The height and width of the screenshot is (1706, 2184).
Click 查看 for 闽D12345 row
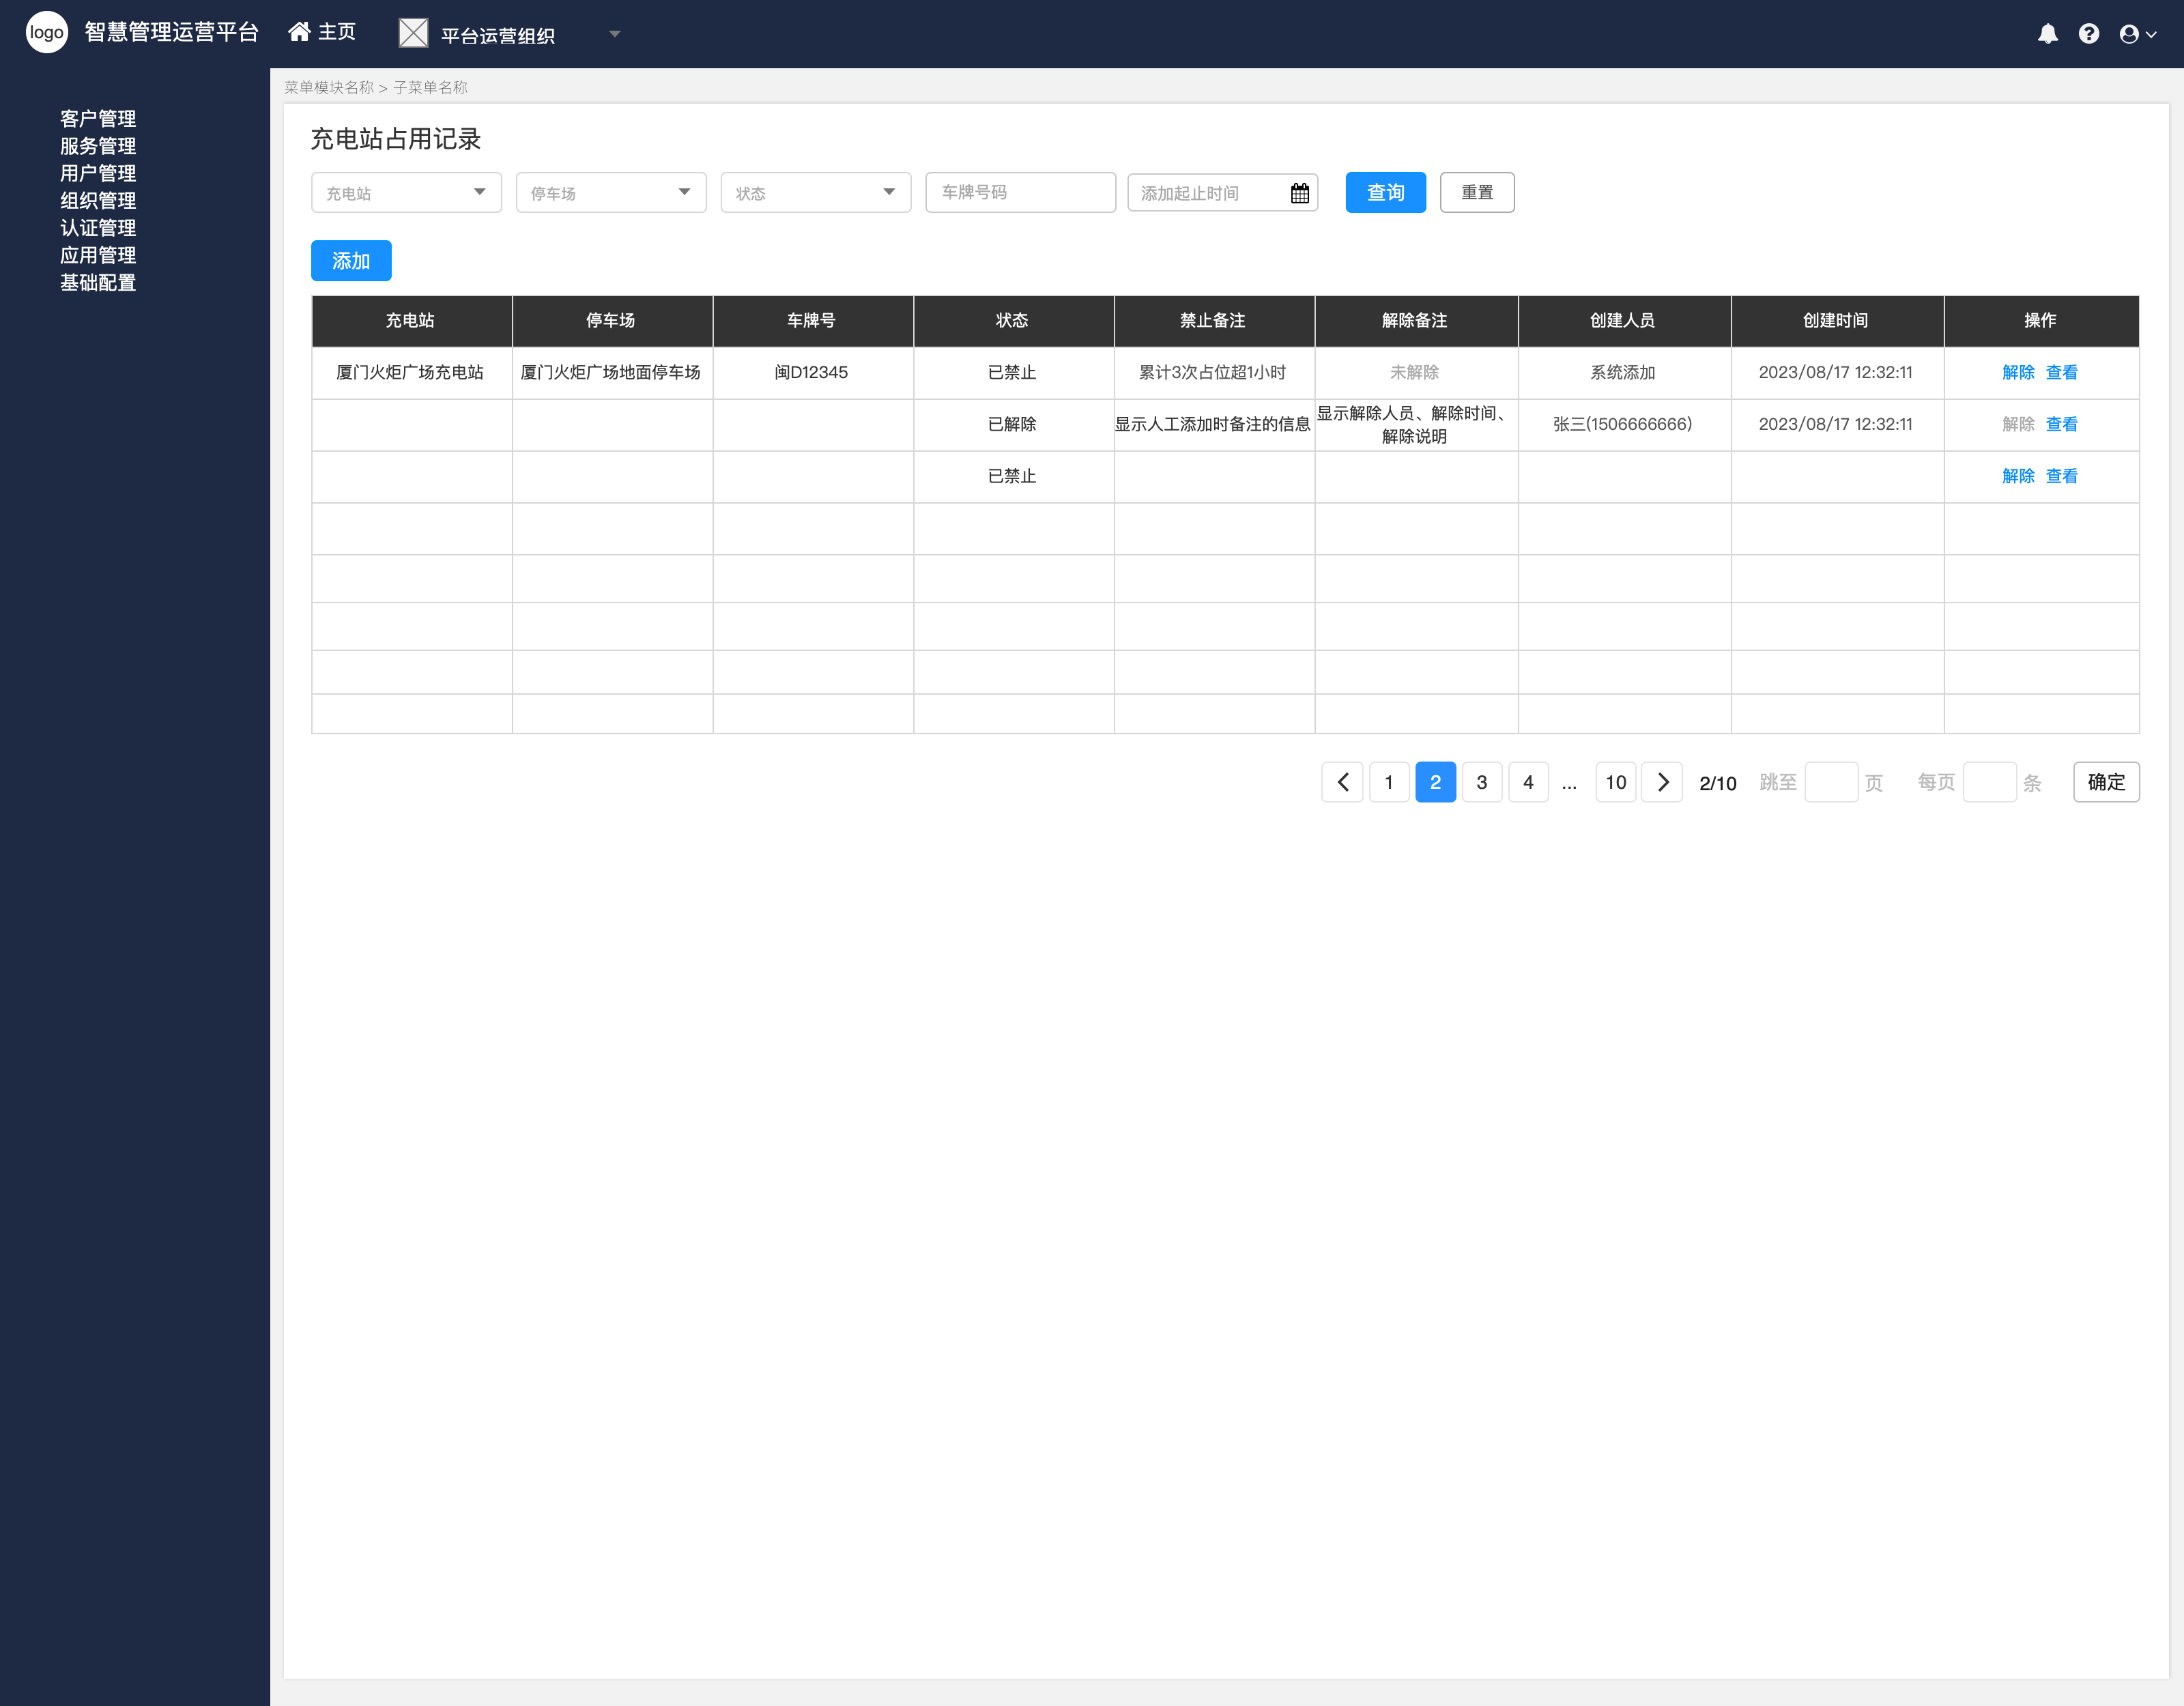(x=2062, y=373)
